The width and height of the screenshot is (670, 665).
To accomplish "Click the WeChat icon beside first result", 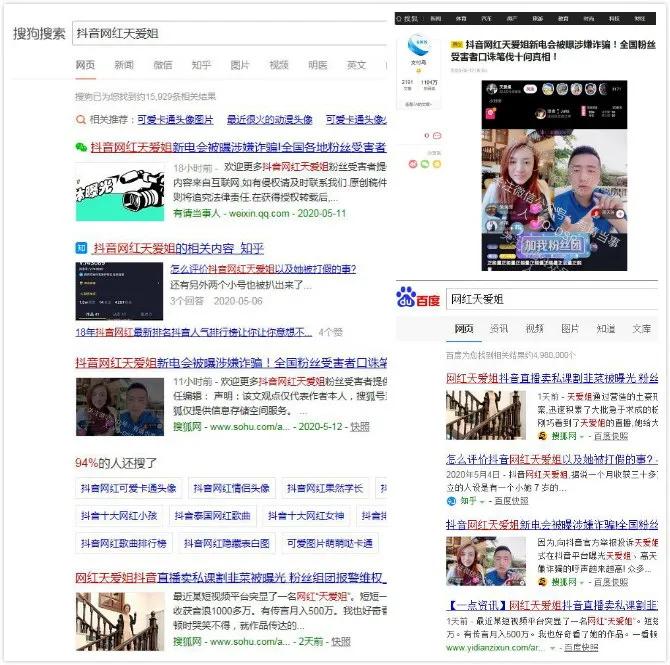I will 81,147.
